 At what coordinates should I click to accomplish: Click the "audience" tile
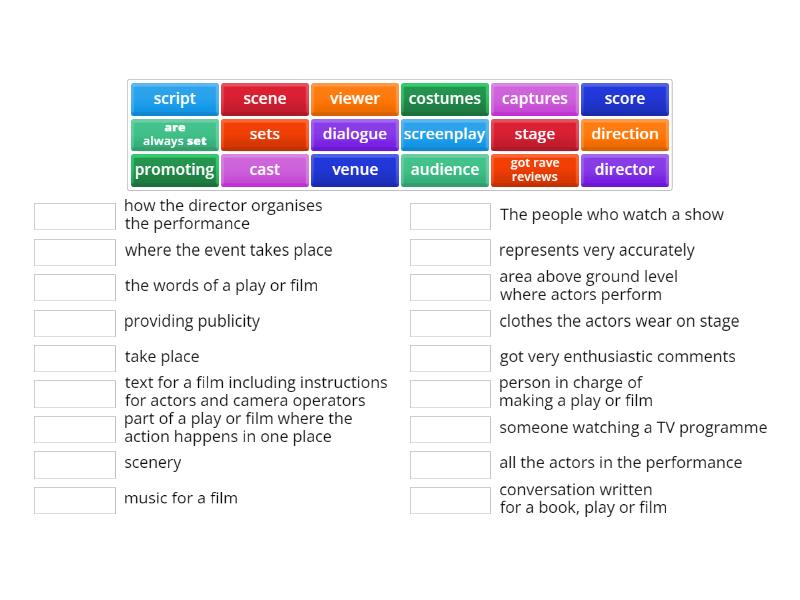pos(444,170)
